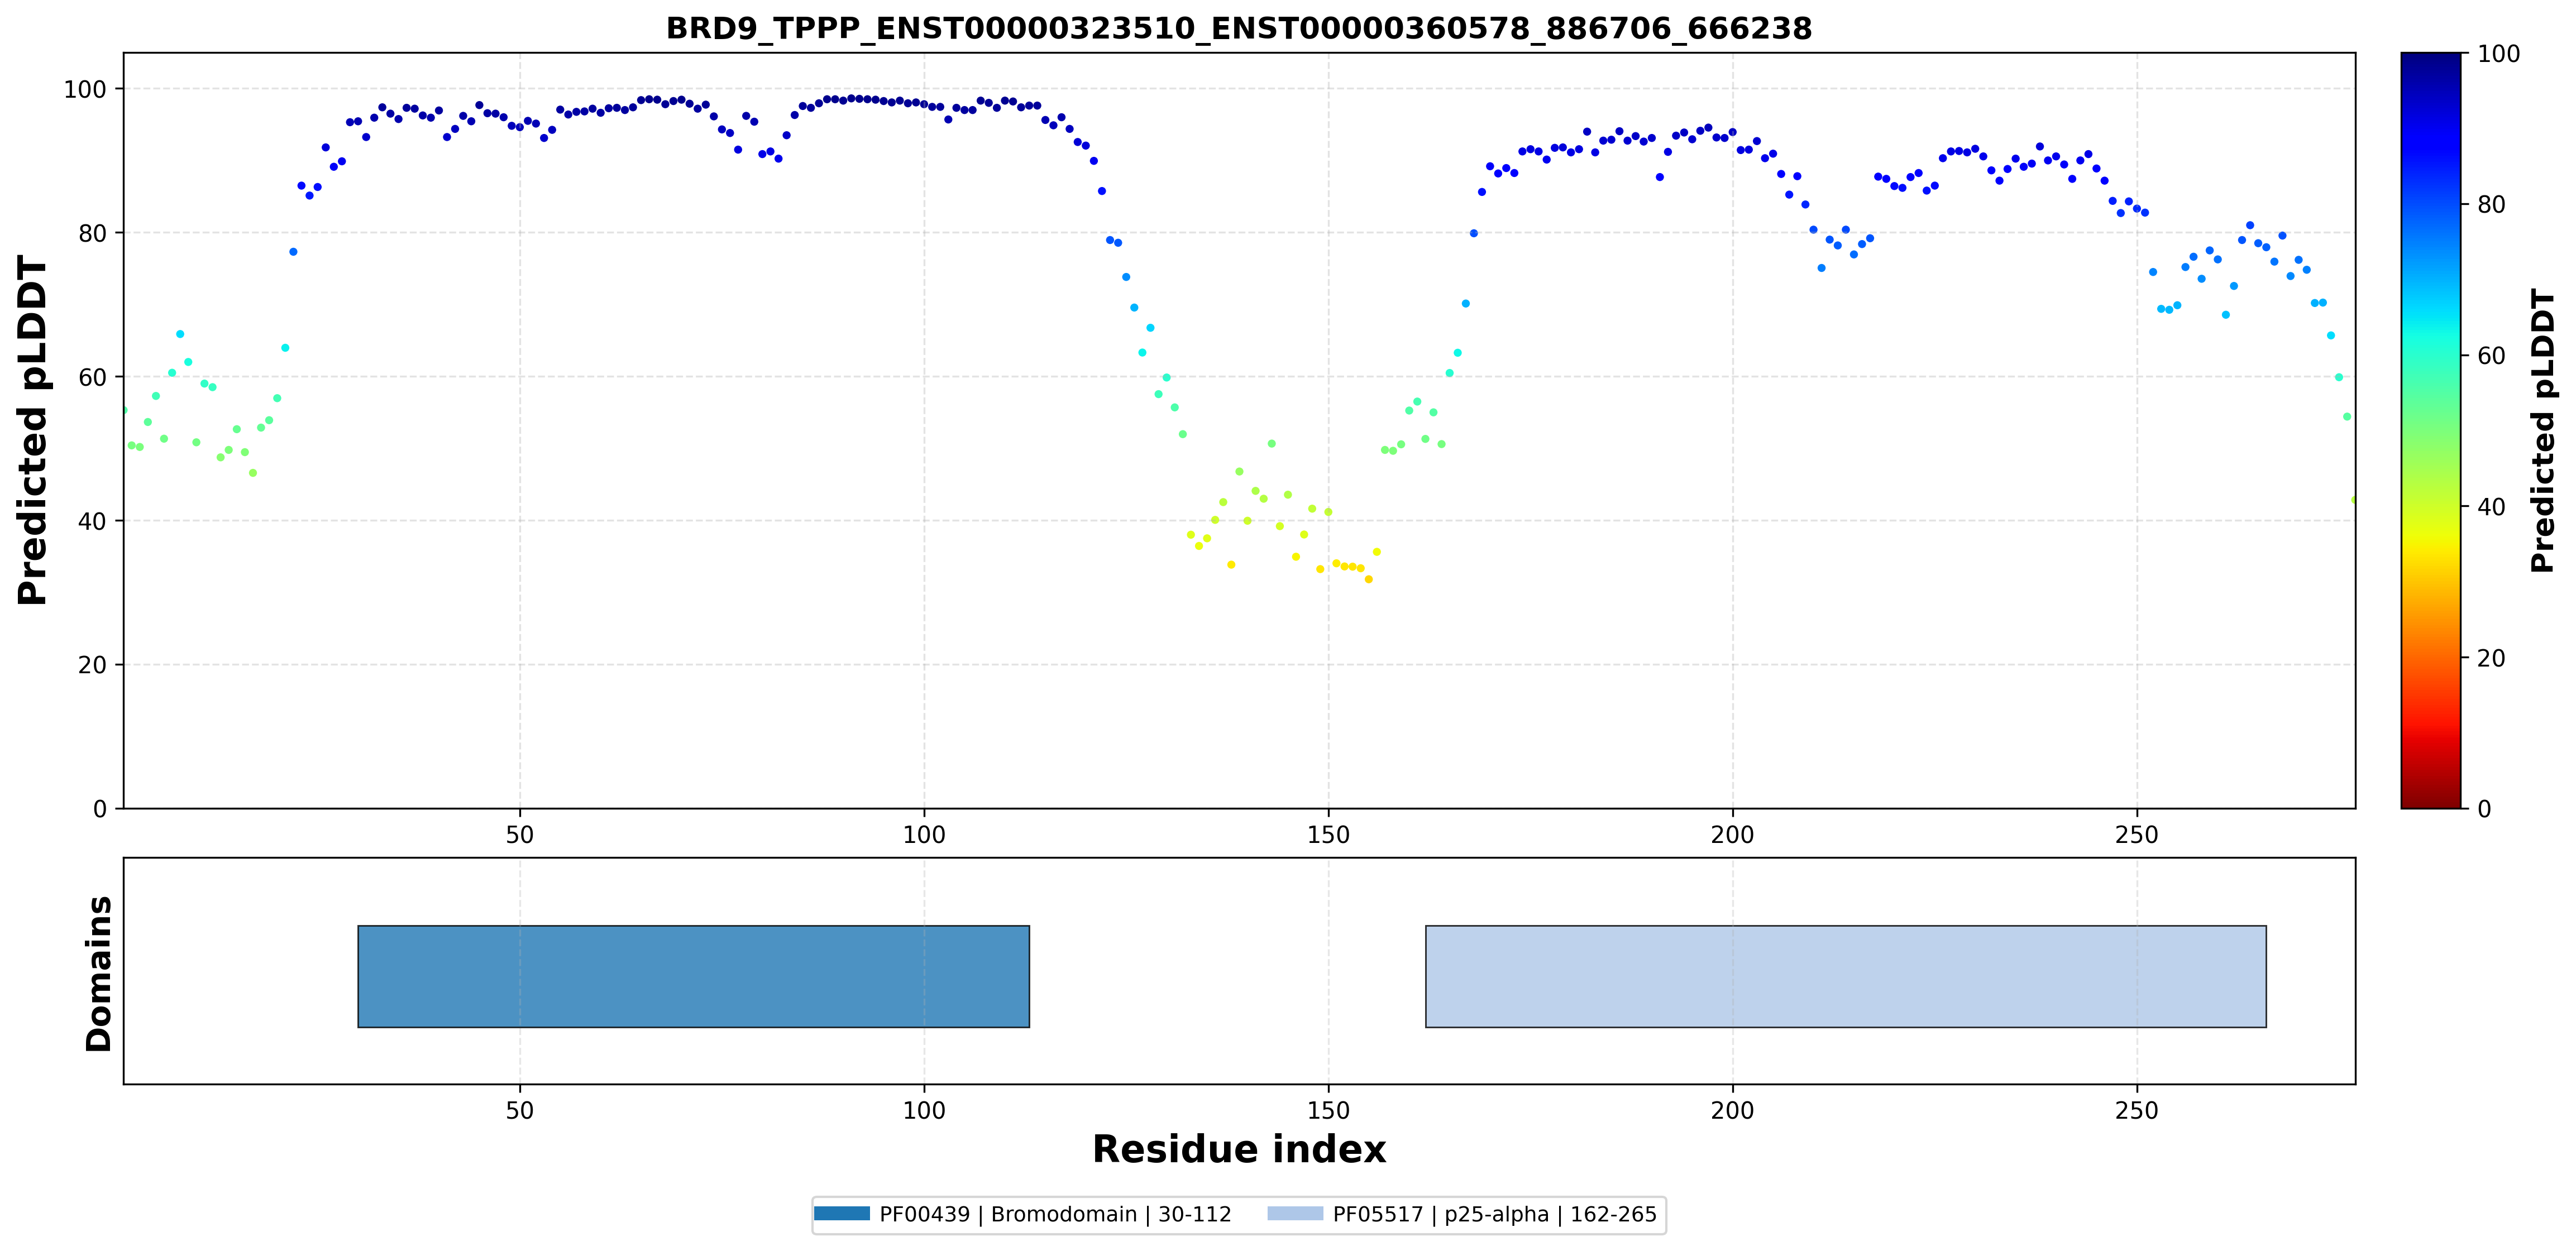
Task: Click the dark blue Bromodomain legend swatch
Action: point(841,1214)
